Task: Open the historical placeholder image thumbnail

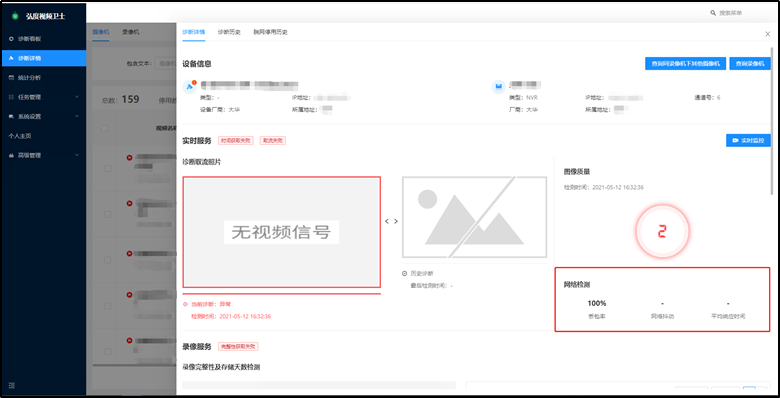Action: [474, 217]
